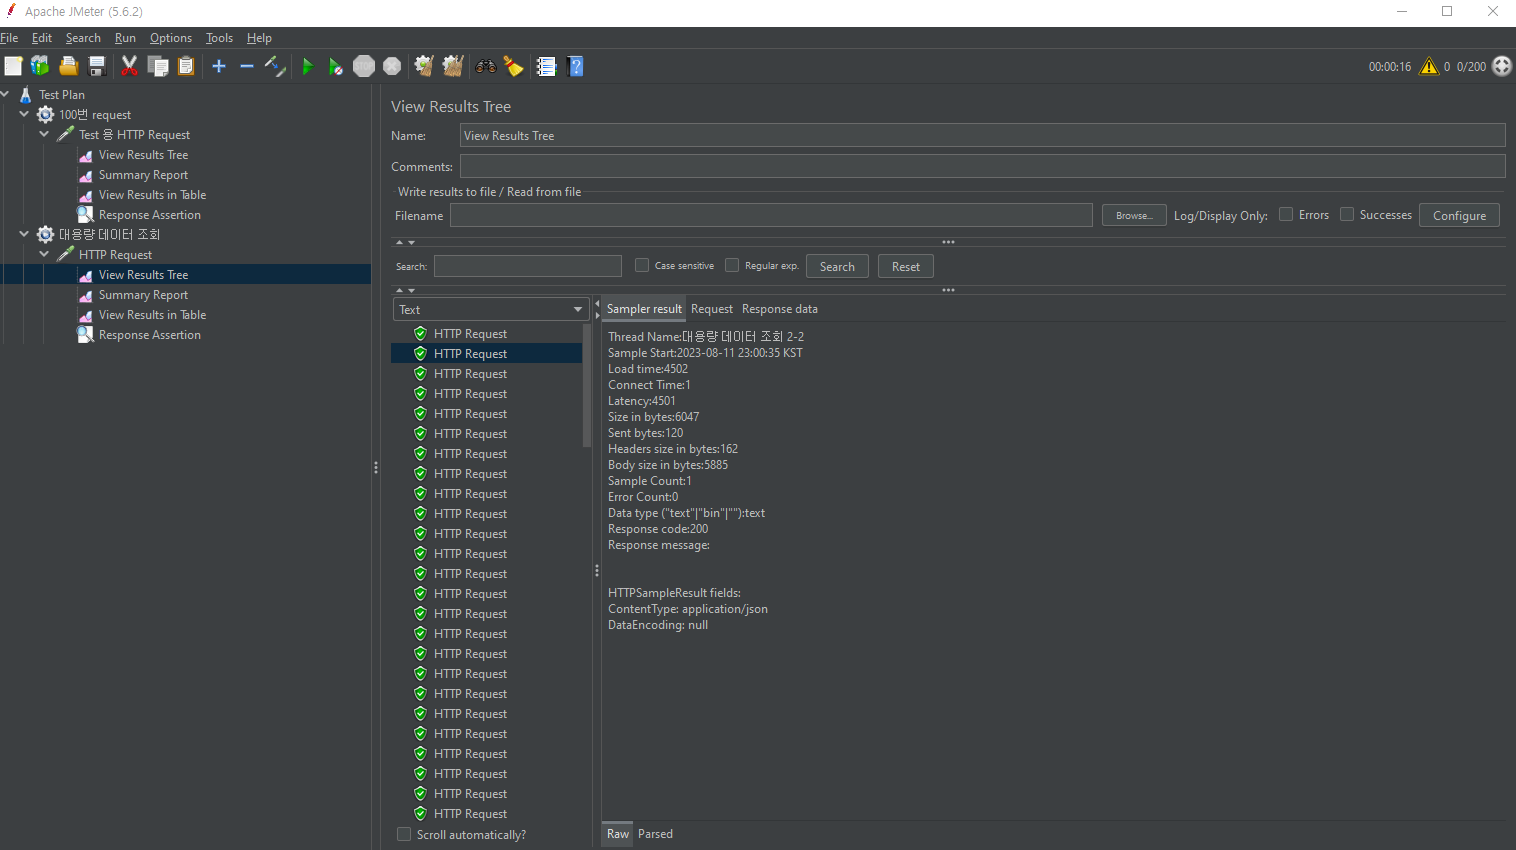Switch to the Raw view tab
This screenshot has width=1516, height=850.
618,834
